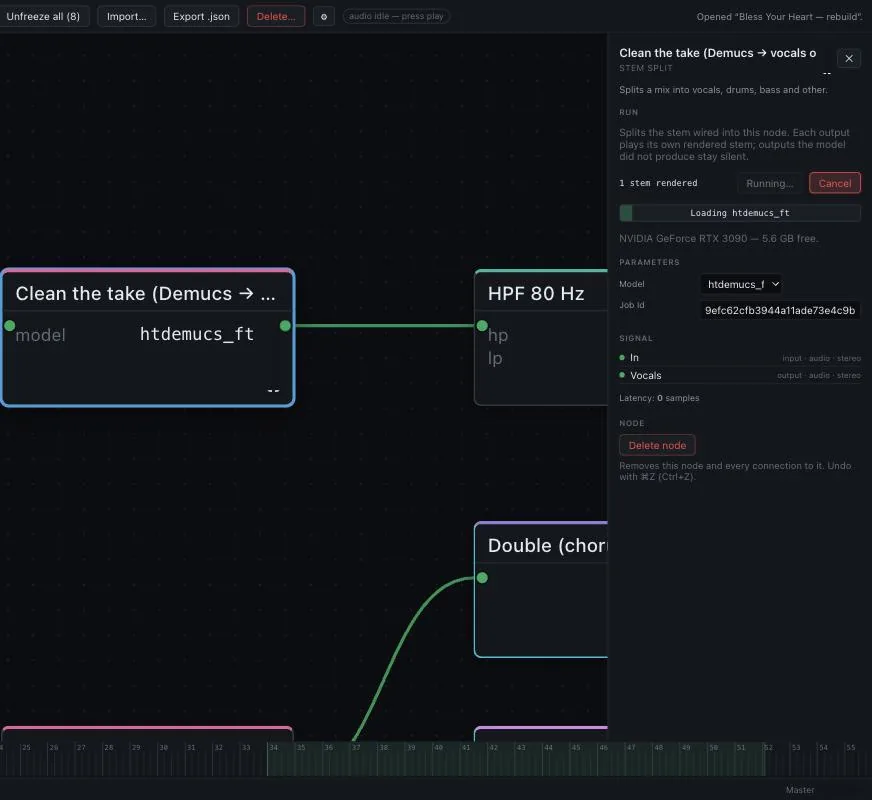Viewport: 872px width, 800px height.
Task: Click the red Delete... toolbar button
Action: coord(276,17)
